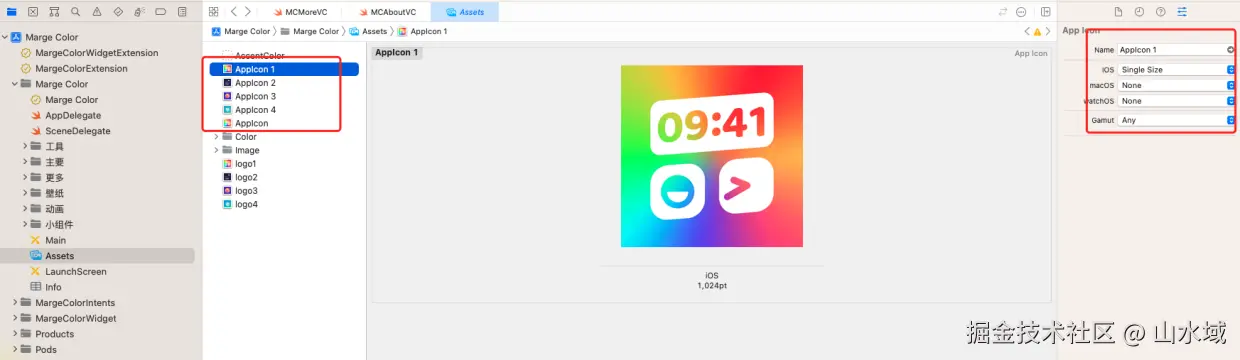The image size is (1240, 360).
Task: Jump to next issue arrow
Action: tap(1048, 32)
